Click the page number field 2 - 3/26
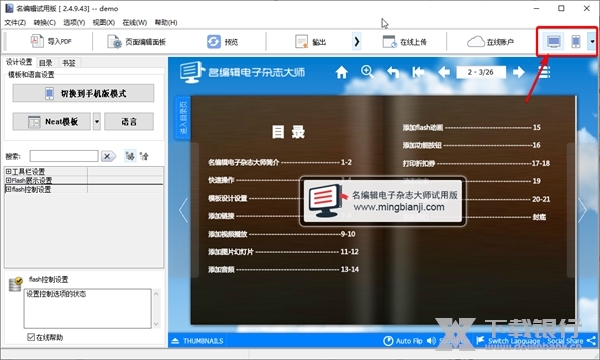Screen dimensions: 600x360 coord(481,72)
